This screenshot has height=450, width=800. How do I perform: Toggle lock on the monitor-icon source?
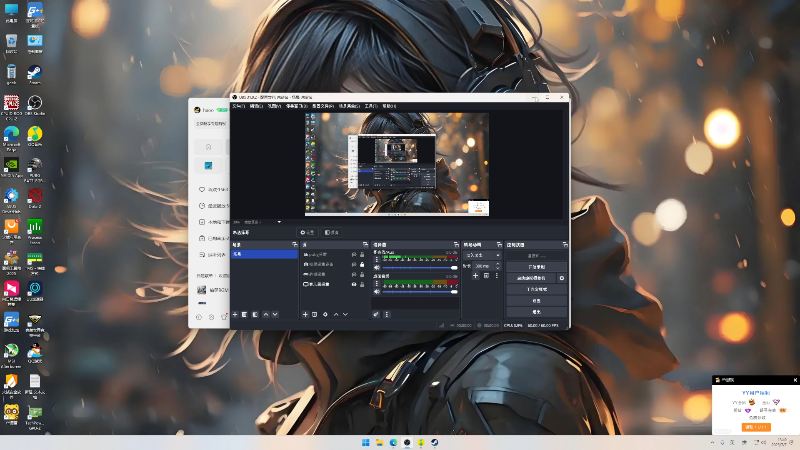[362, 284]
